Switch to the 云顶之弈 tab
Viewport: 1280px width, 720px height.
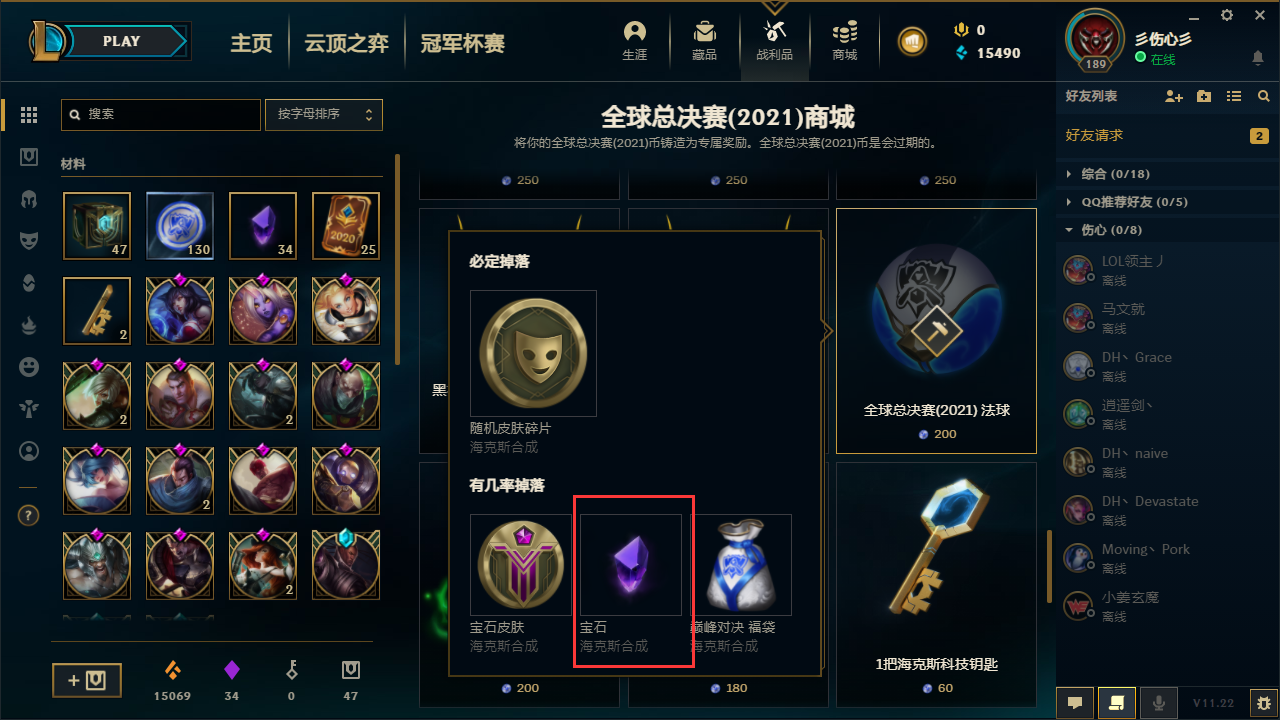click(346, 43)
